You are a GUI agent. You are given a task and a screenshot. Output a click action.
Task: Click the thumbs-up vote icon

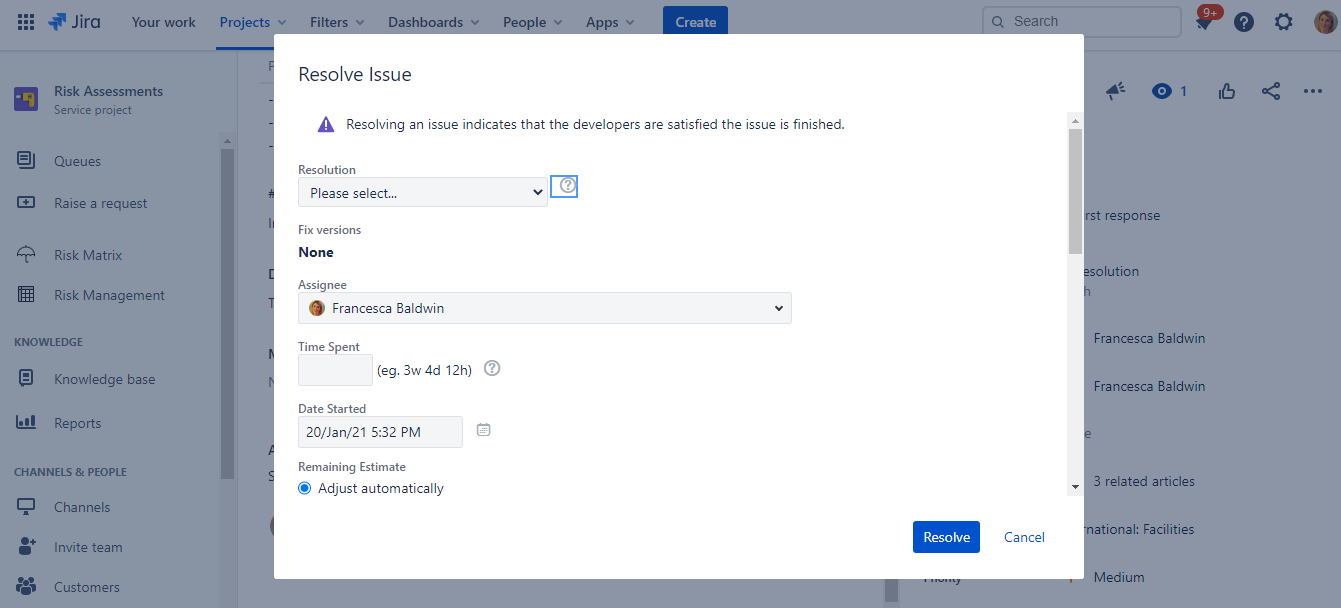click(x=1227, y=91)
